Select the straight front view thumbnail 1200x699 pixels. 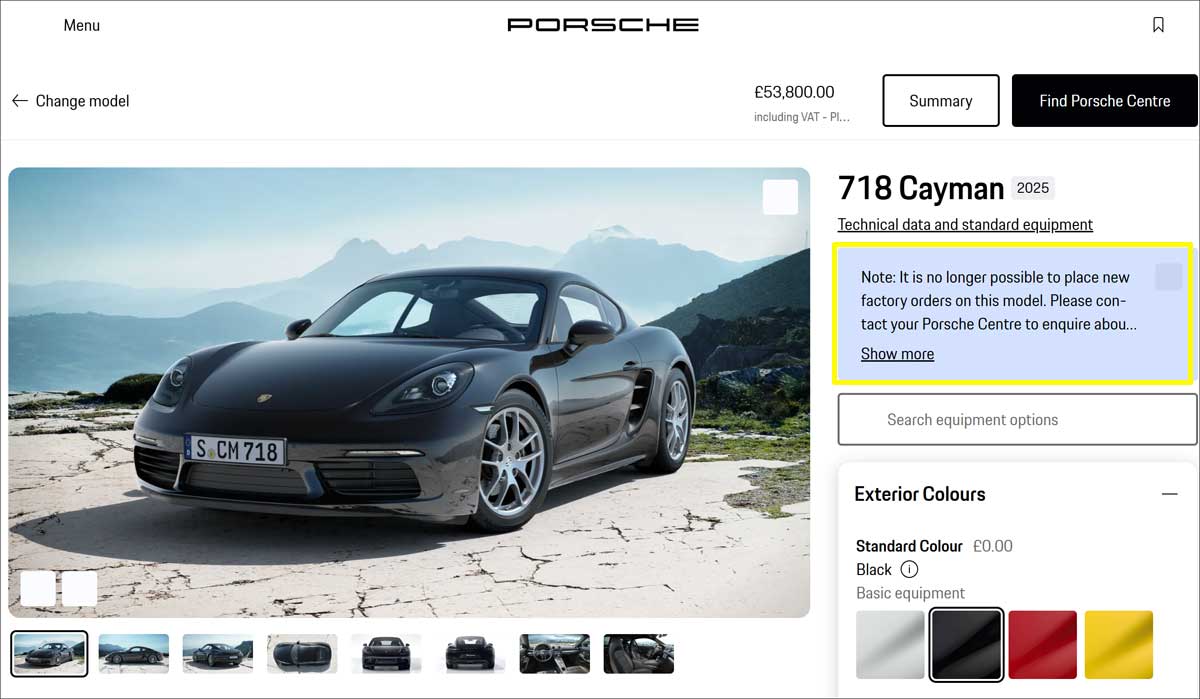(385, 653)
